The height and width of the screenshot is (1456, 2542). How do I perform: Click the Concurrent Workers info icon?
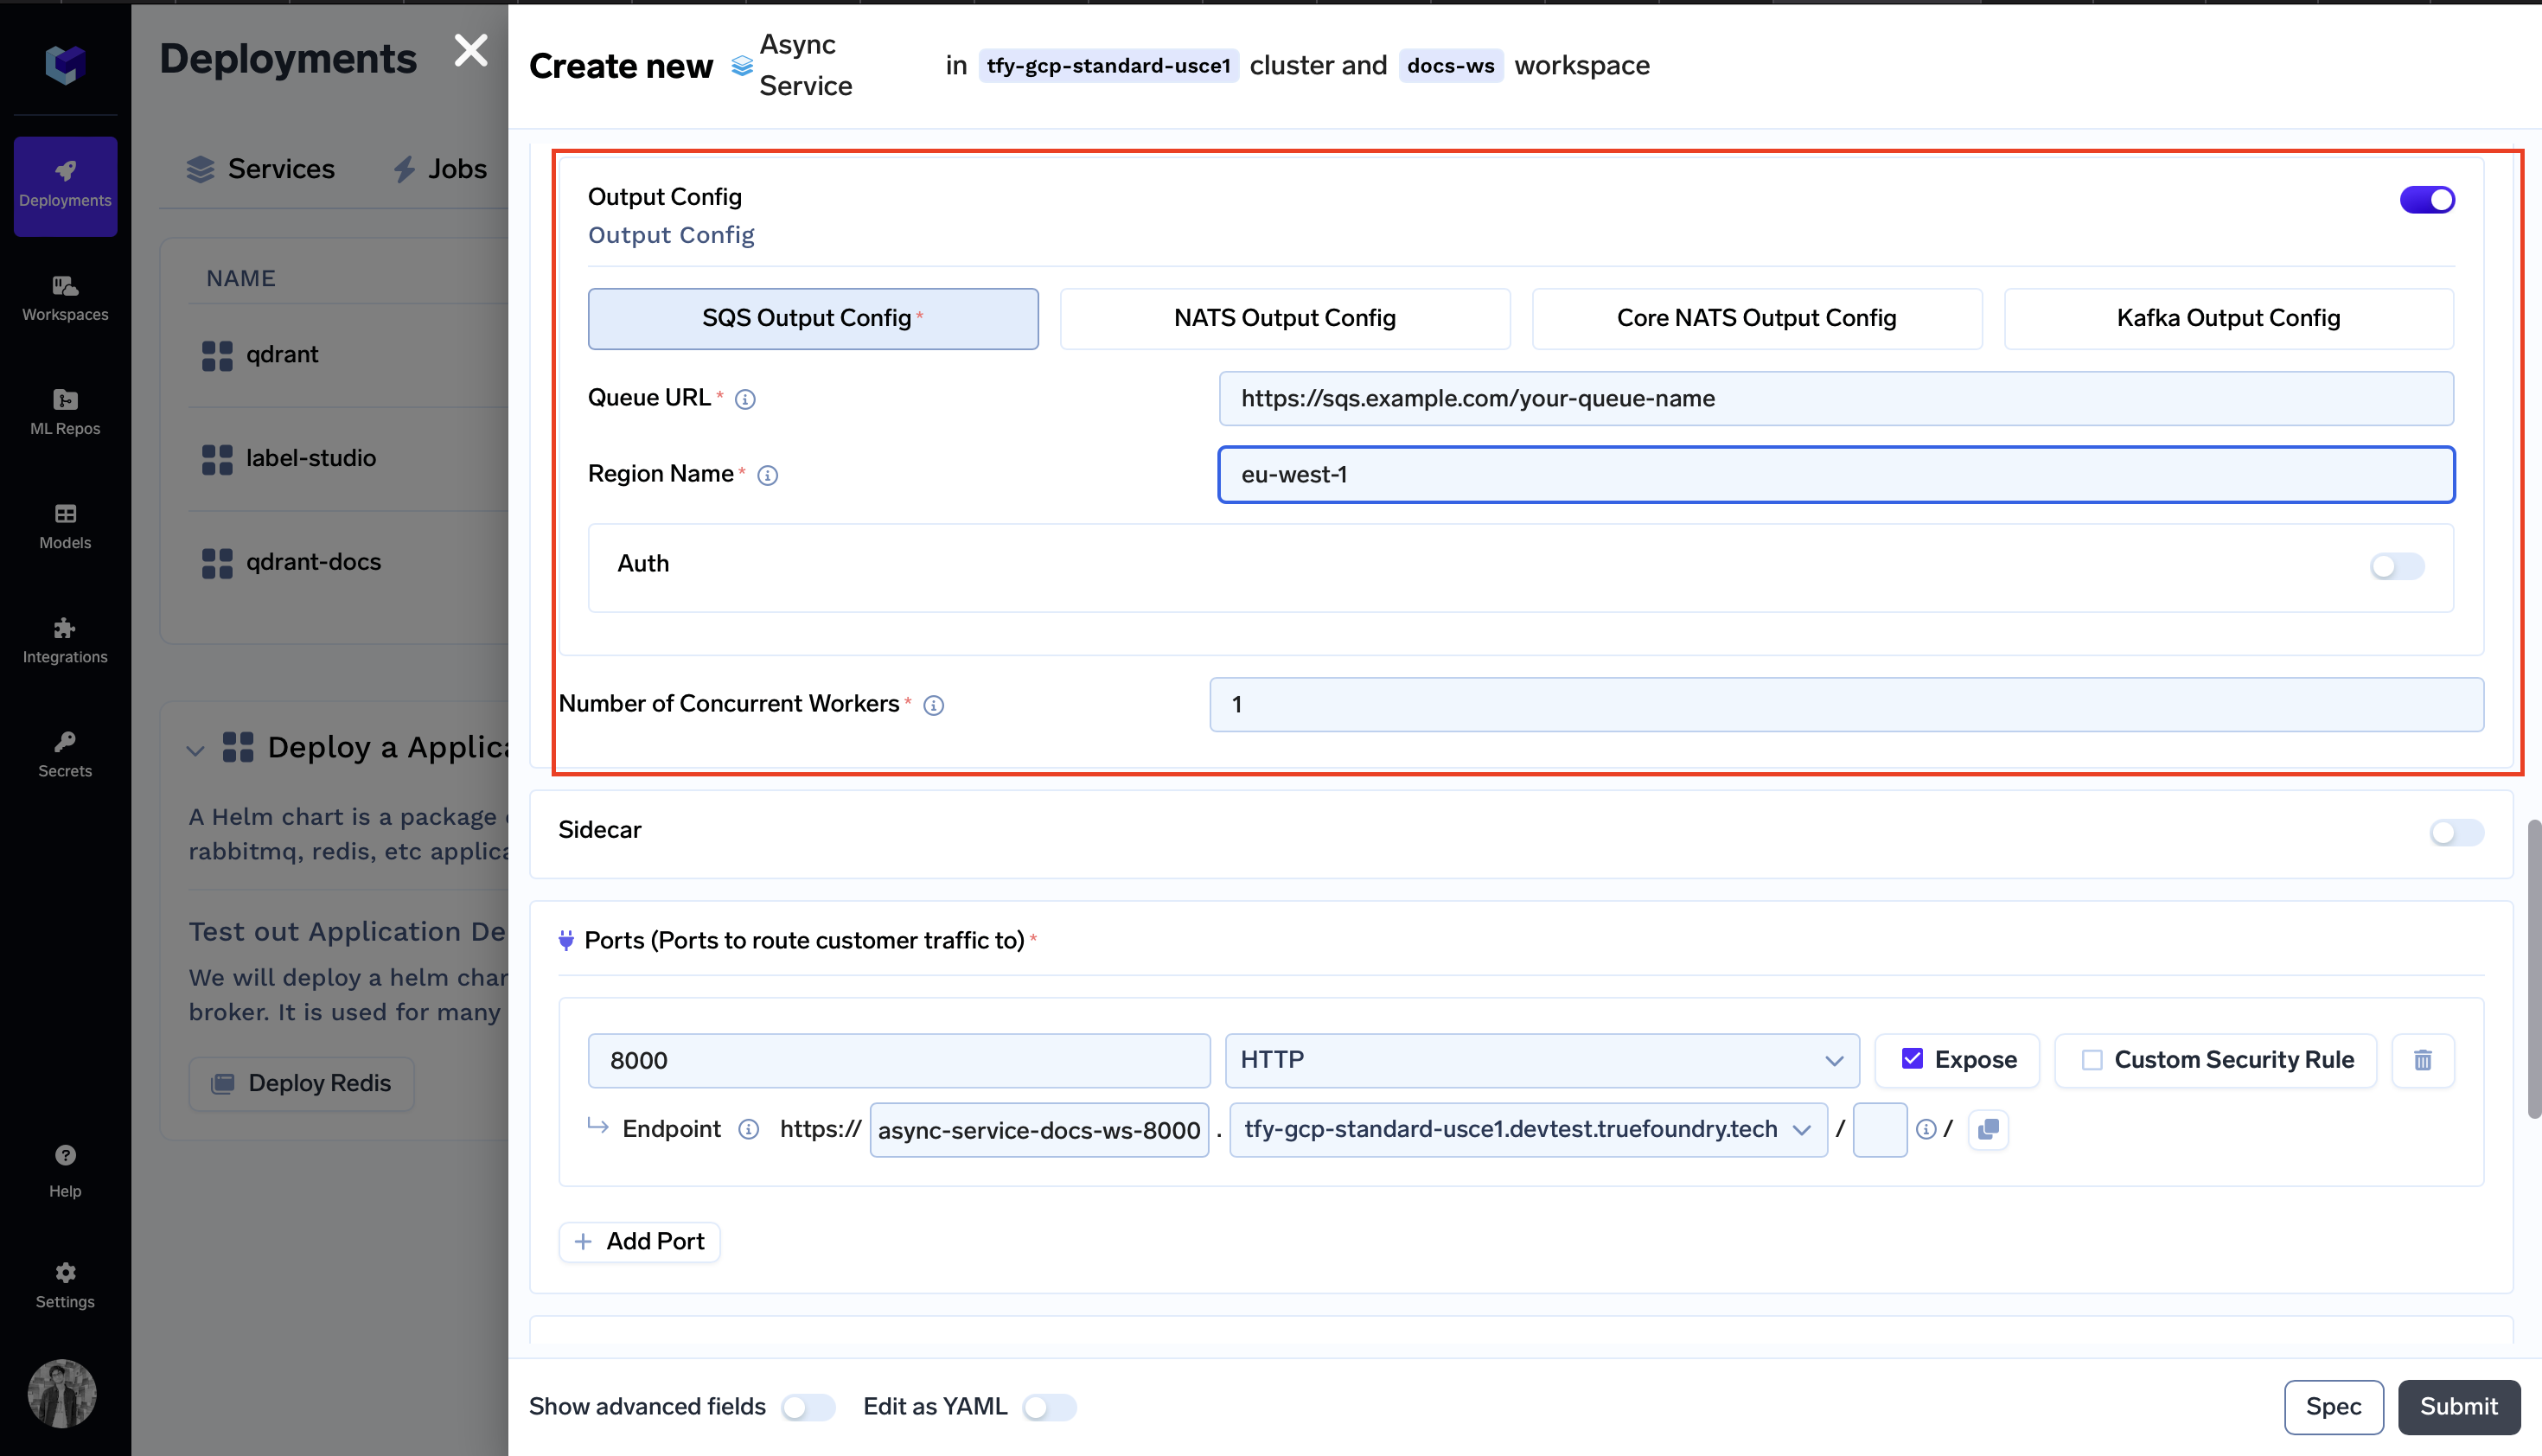933,705
